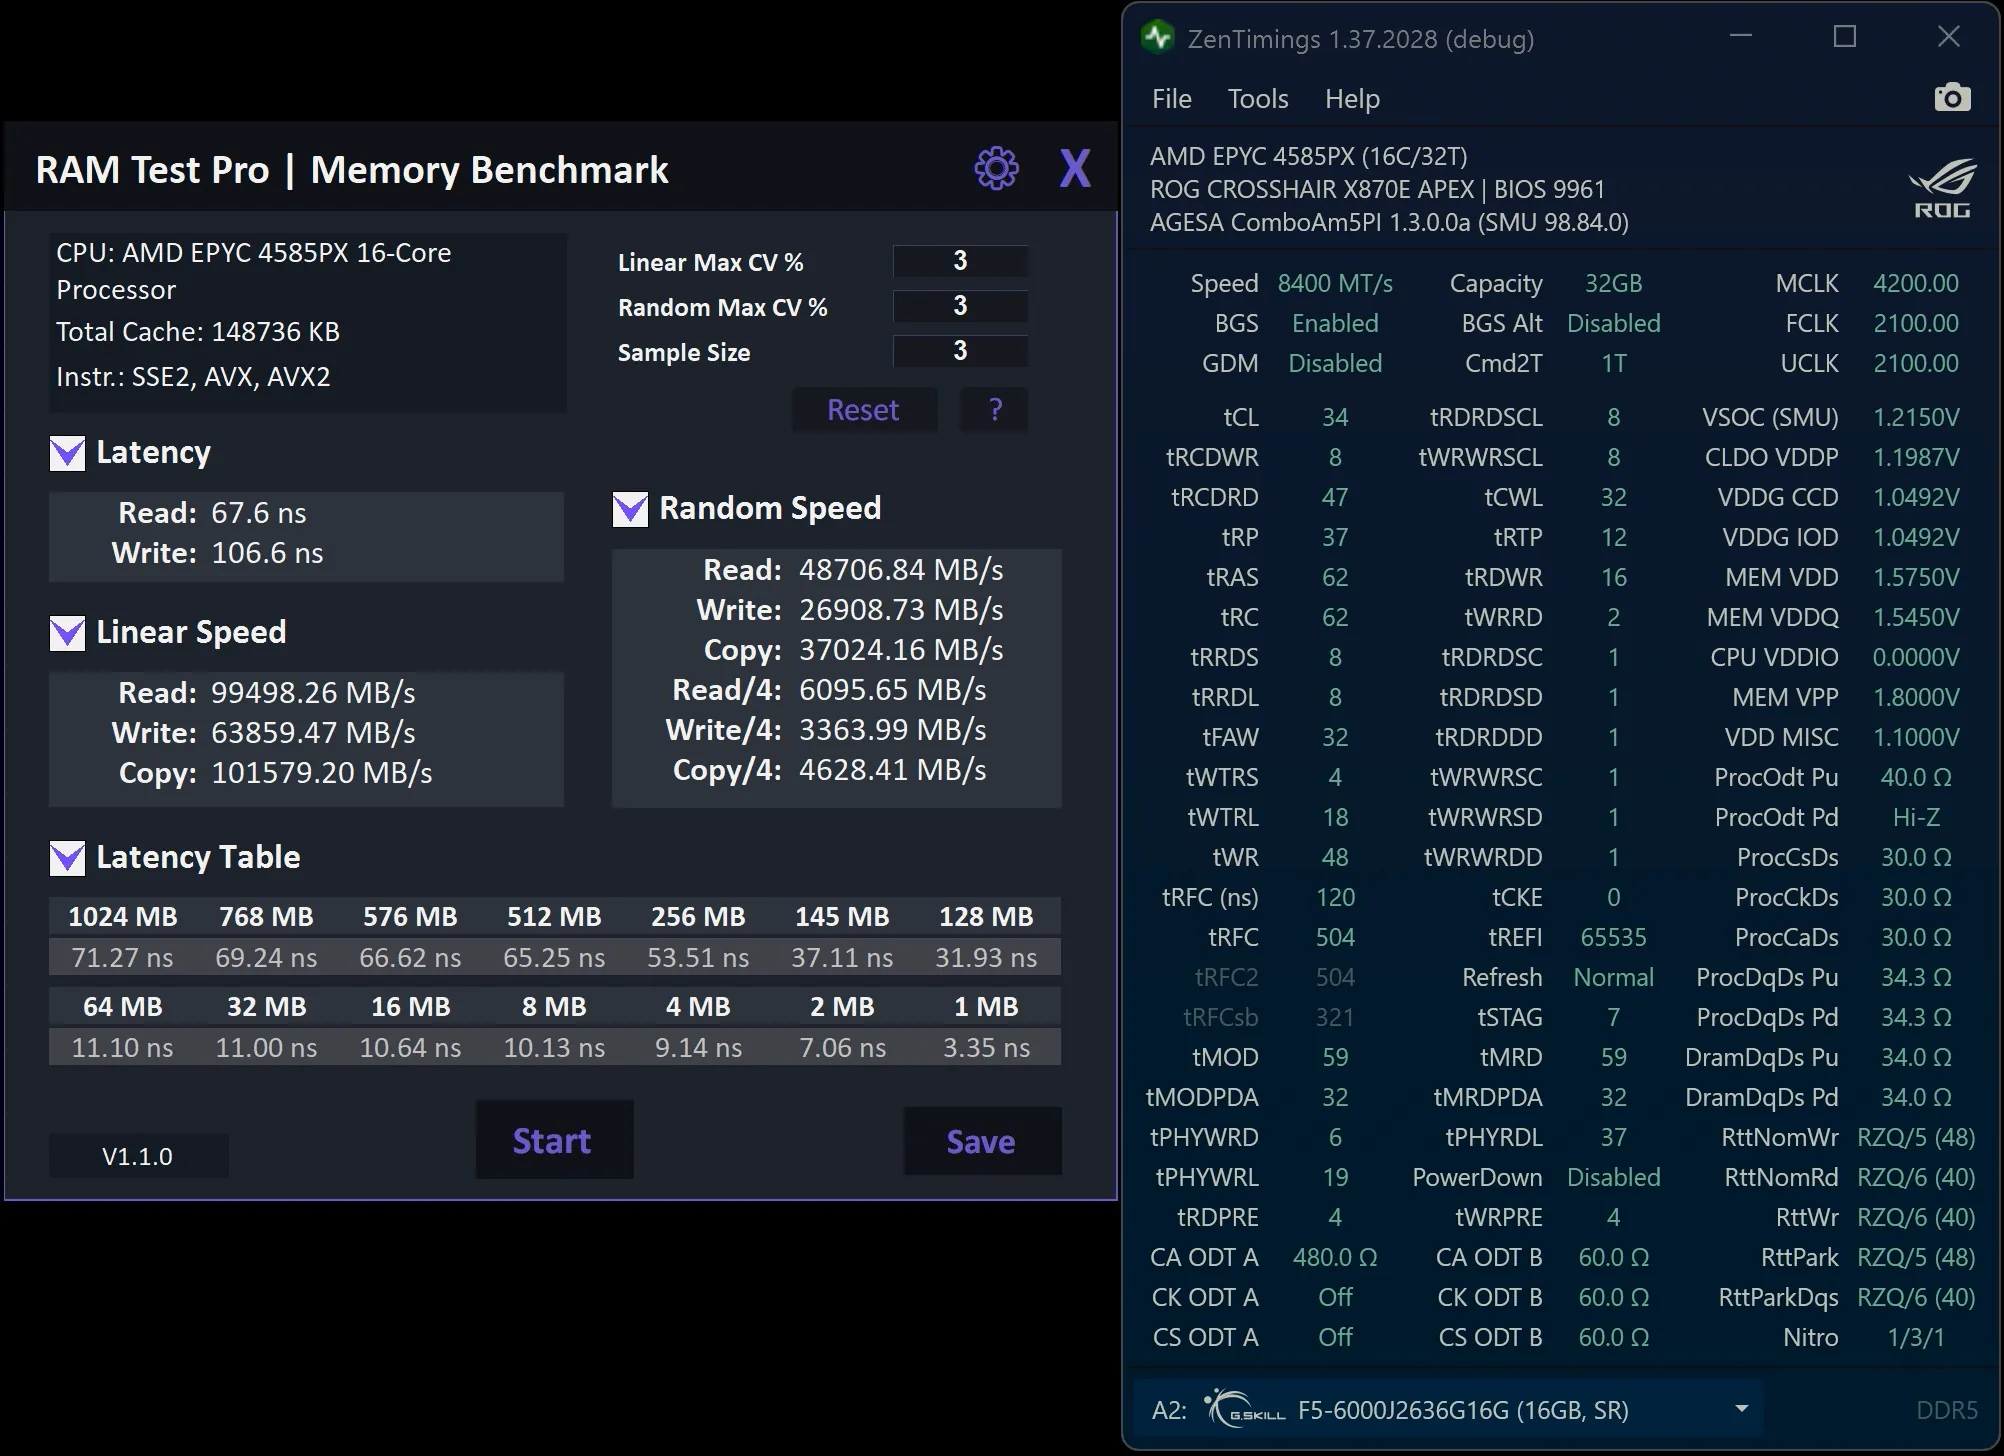Image resolution: width=2004 pixels, height=1456 pixels.
Task: Minimize the ZenTimings window
Action: point(1741,37)
